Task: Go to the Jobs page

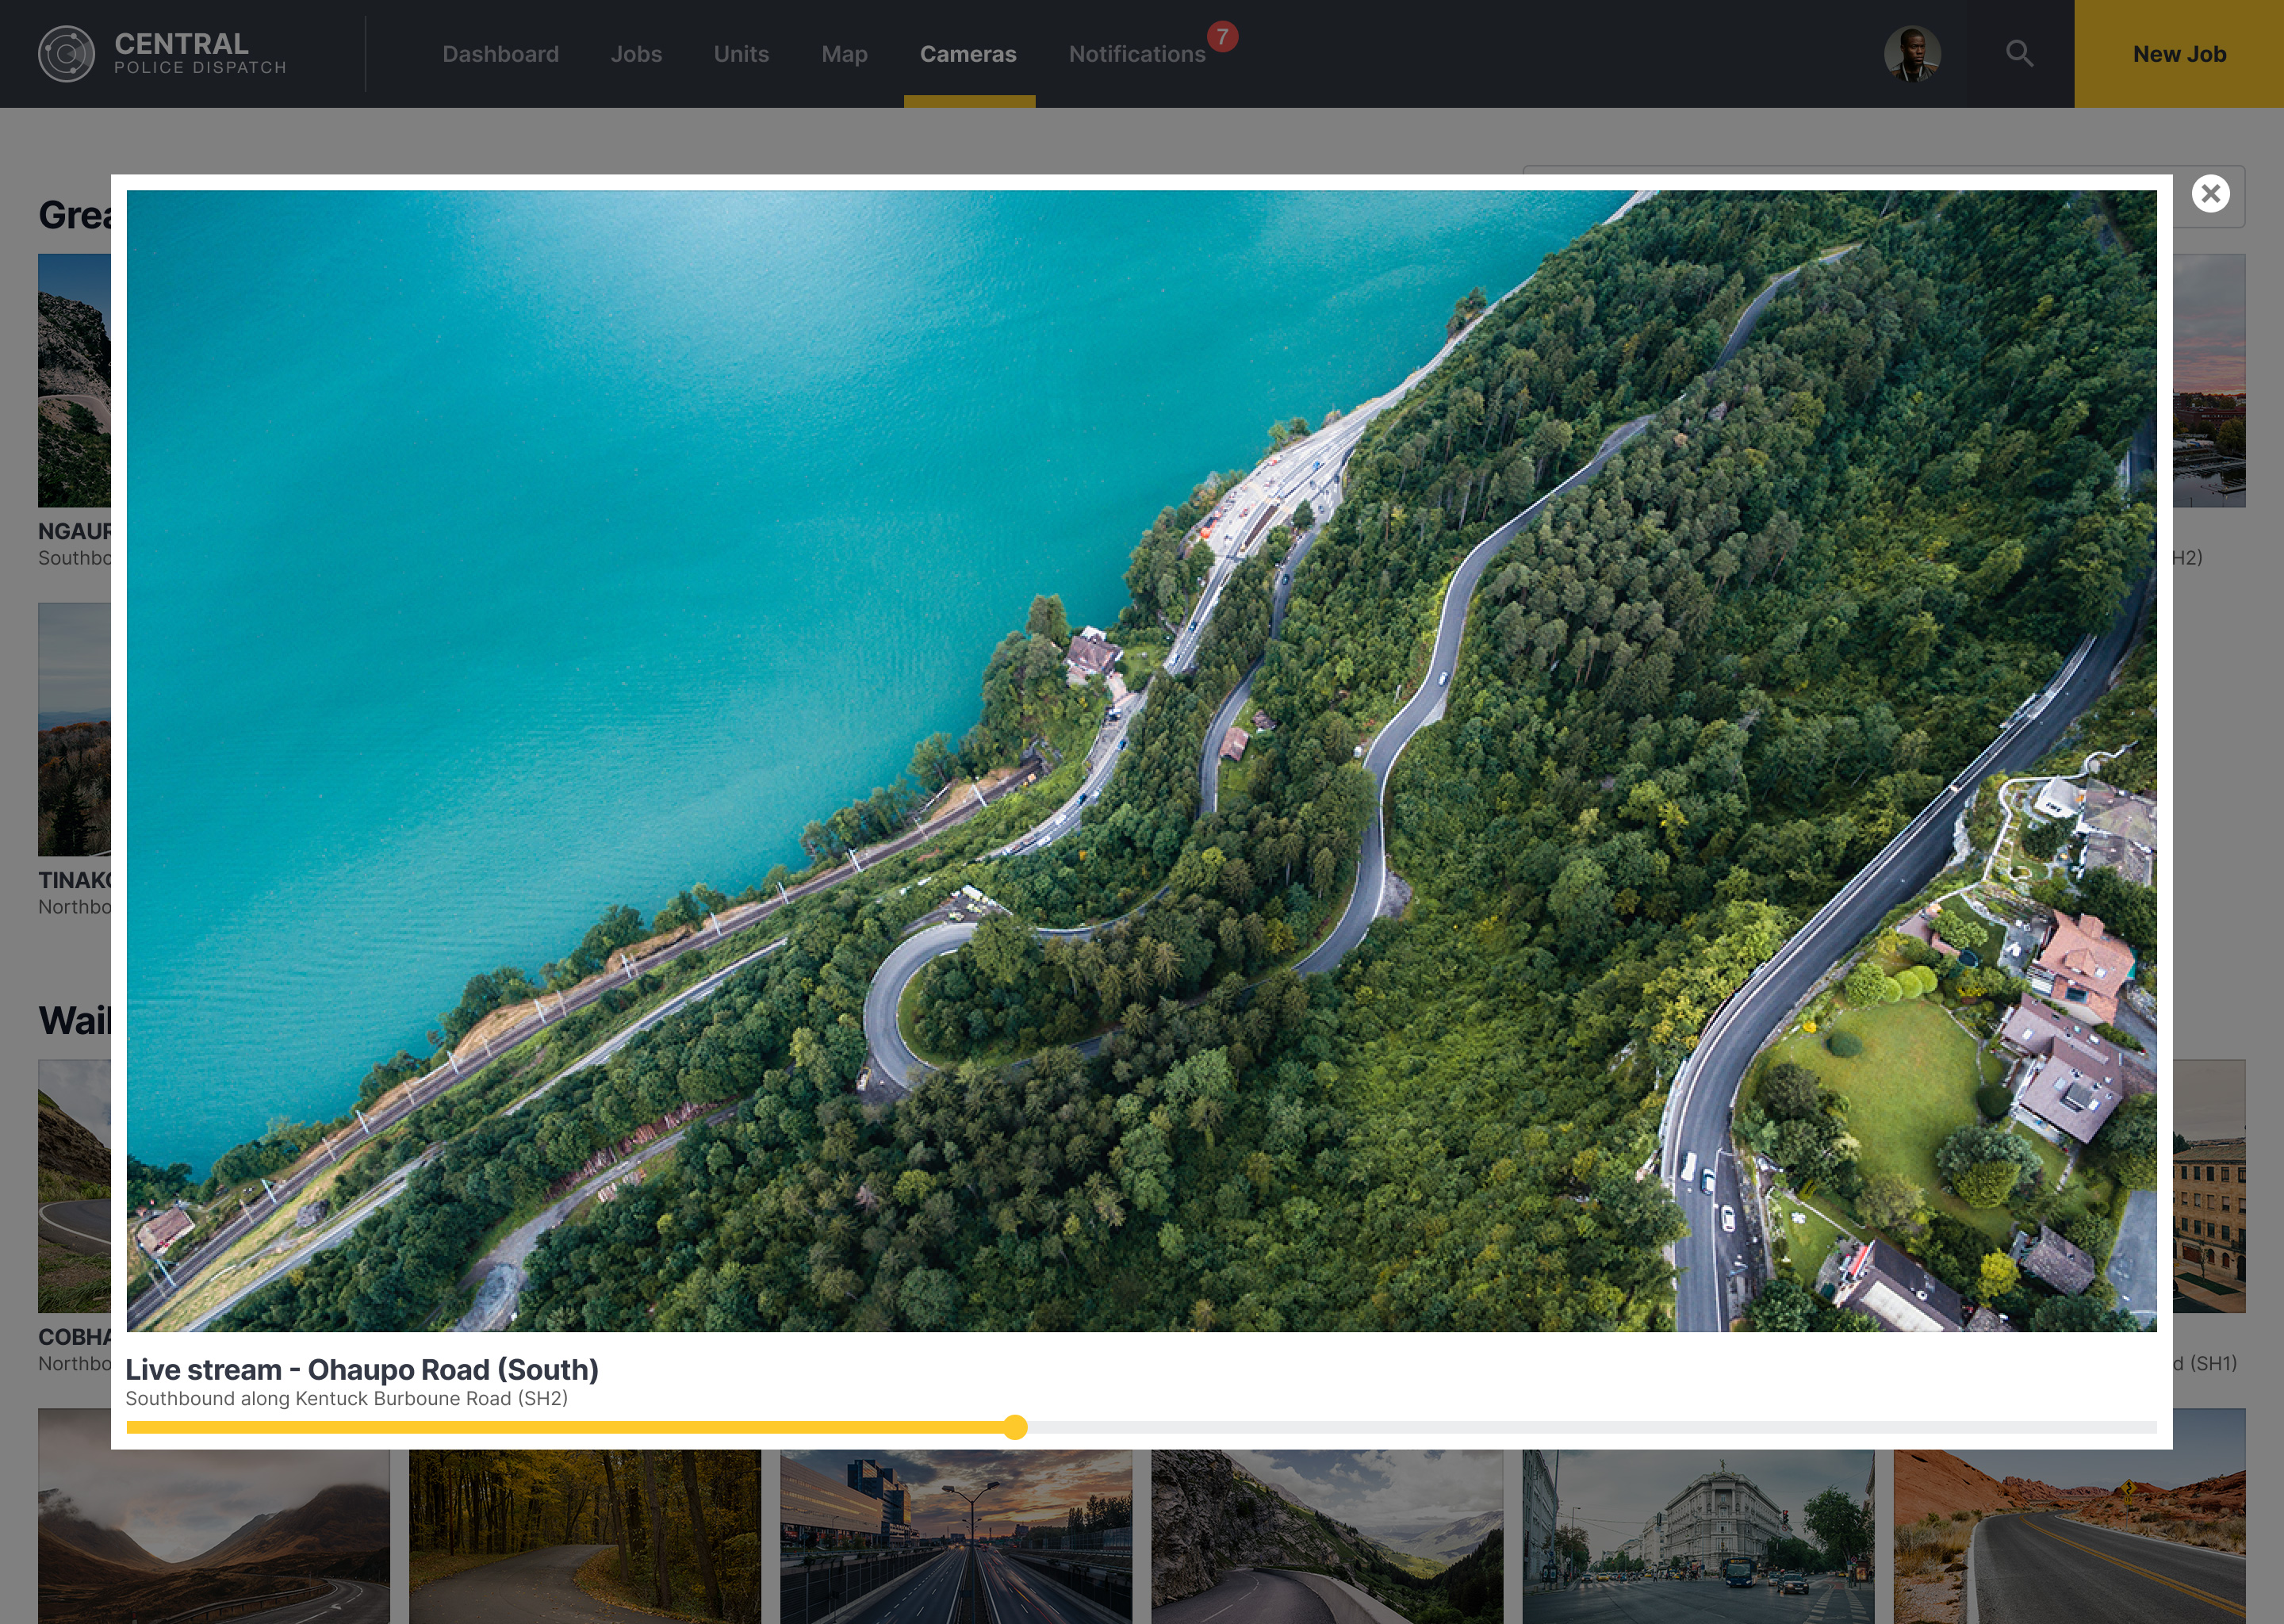Action: [636, 54]
